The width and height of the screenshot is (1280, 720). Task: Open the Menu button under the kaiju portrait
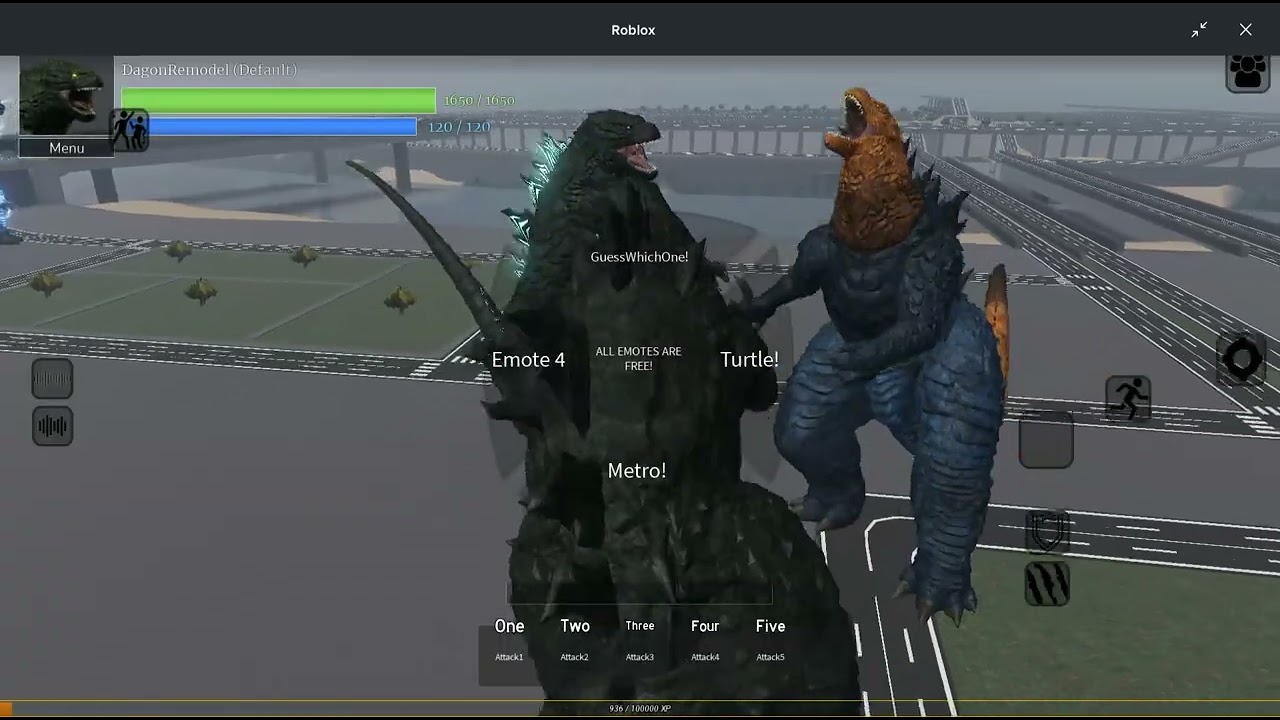tap(67, 148)
